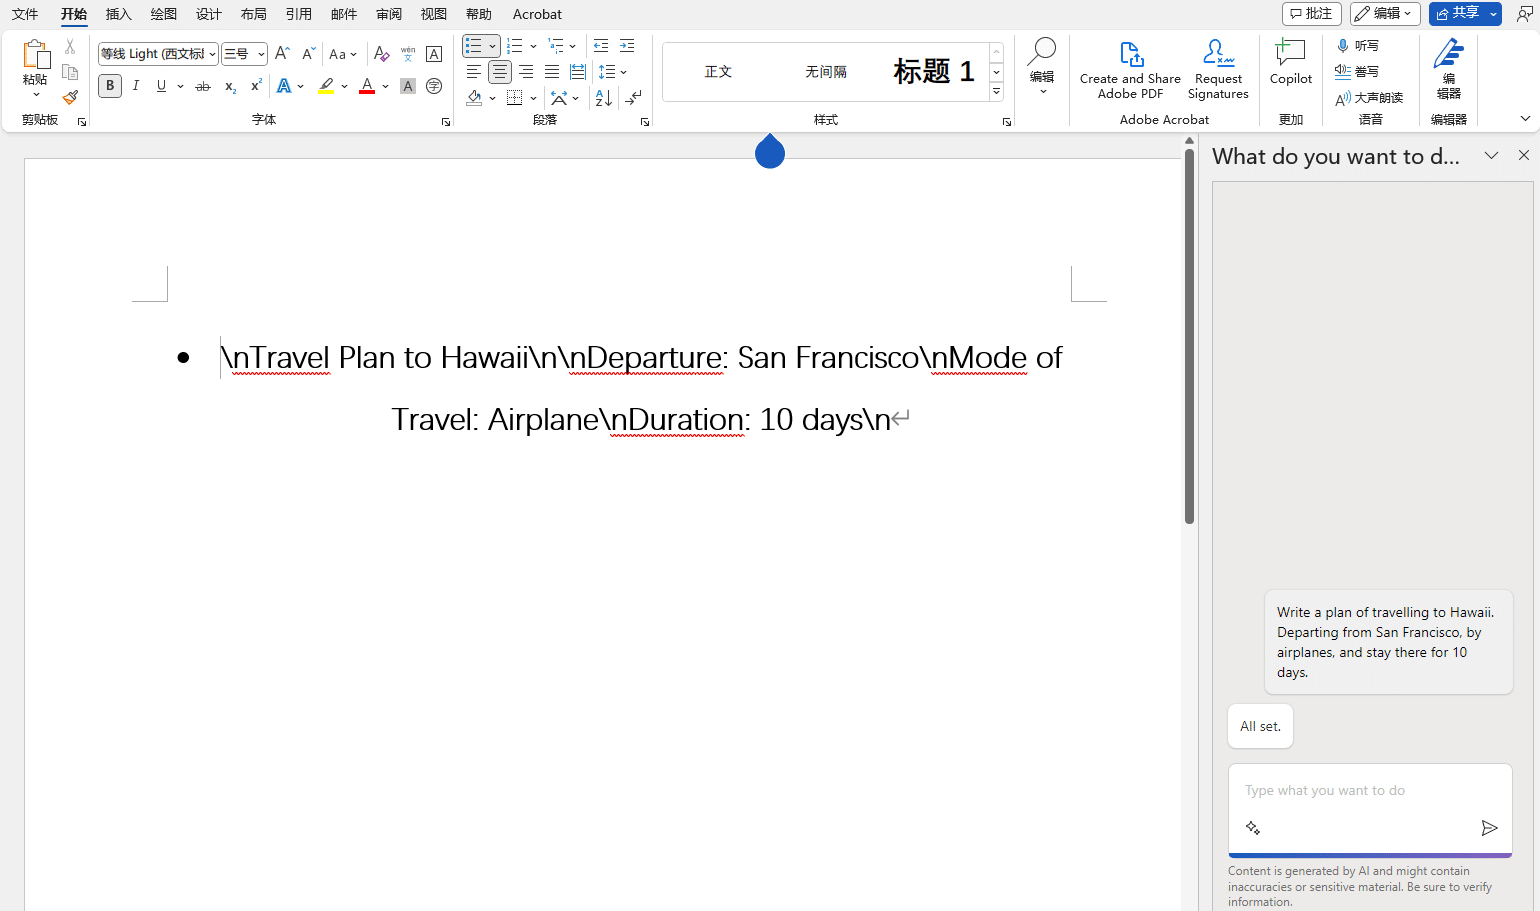Open paragraph shading paint bucket
This screenshot has width=1540, height=911.
(474, 98)
